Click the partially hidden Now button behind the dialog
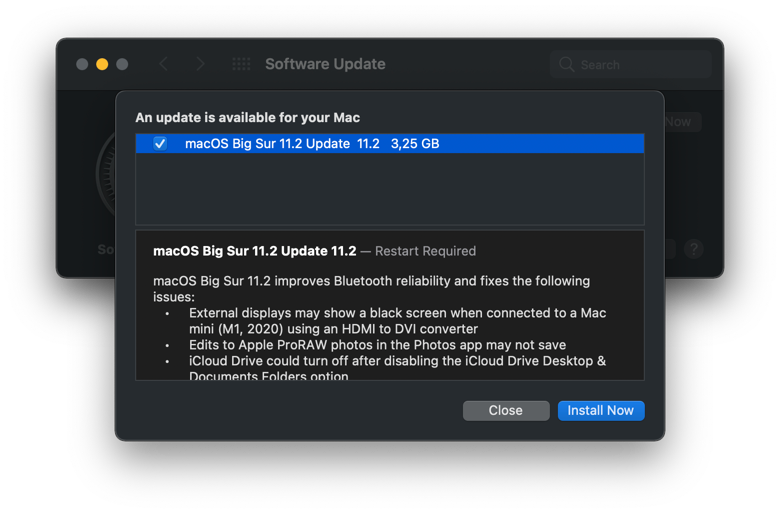The height and width of the screenshot is (515, 780). coord(681,122)
